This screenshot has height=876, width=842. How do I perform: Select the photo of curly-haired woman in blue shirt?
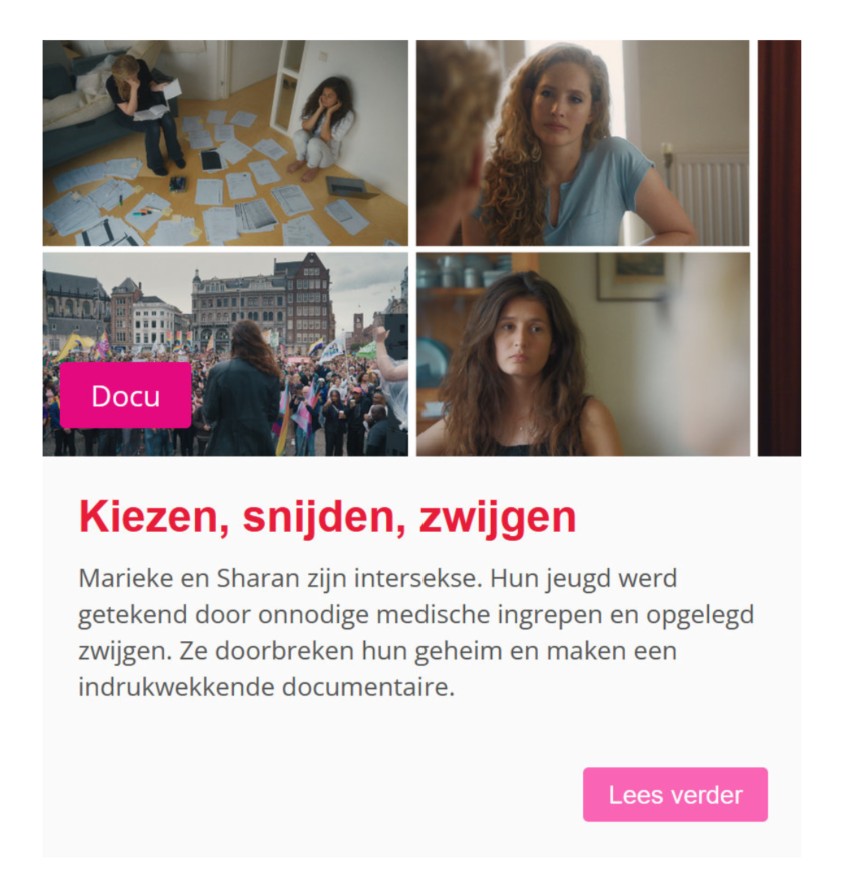(583, 143)
